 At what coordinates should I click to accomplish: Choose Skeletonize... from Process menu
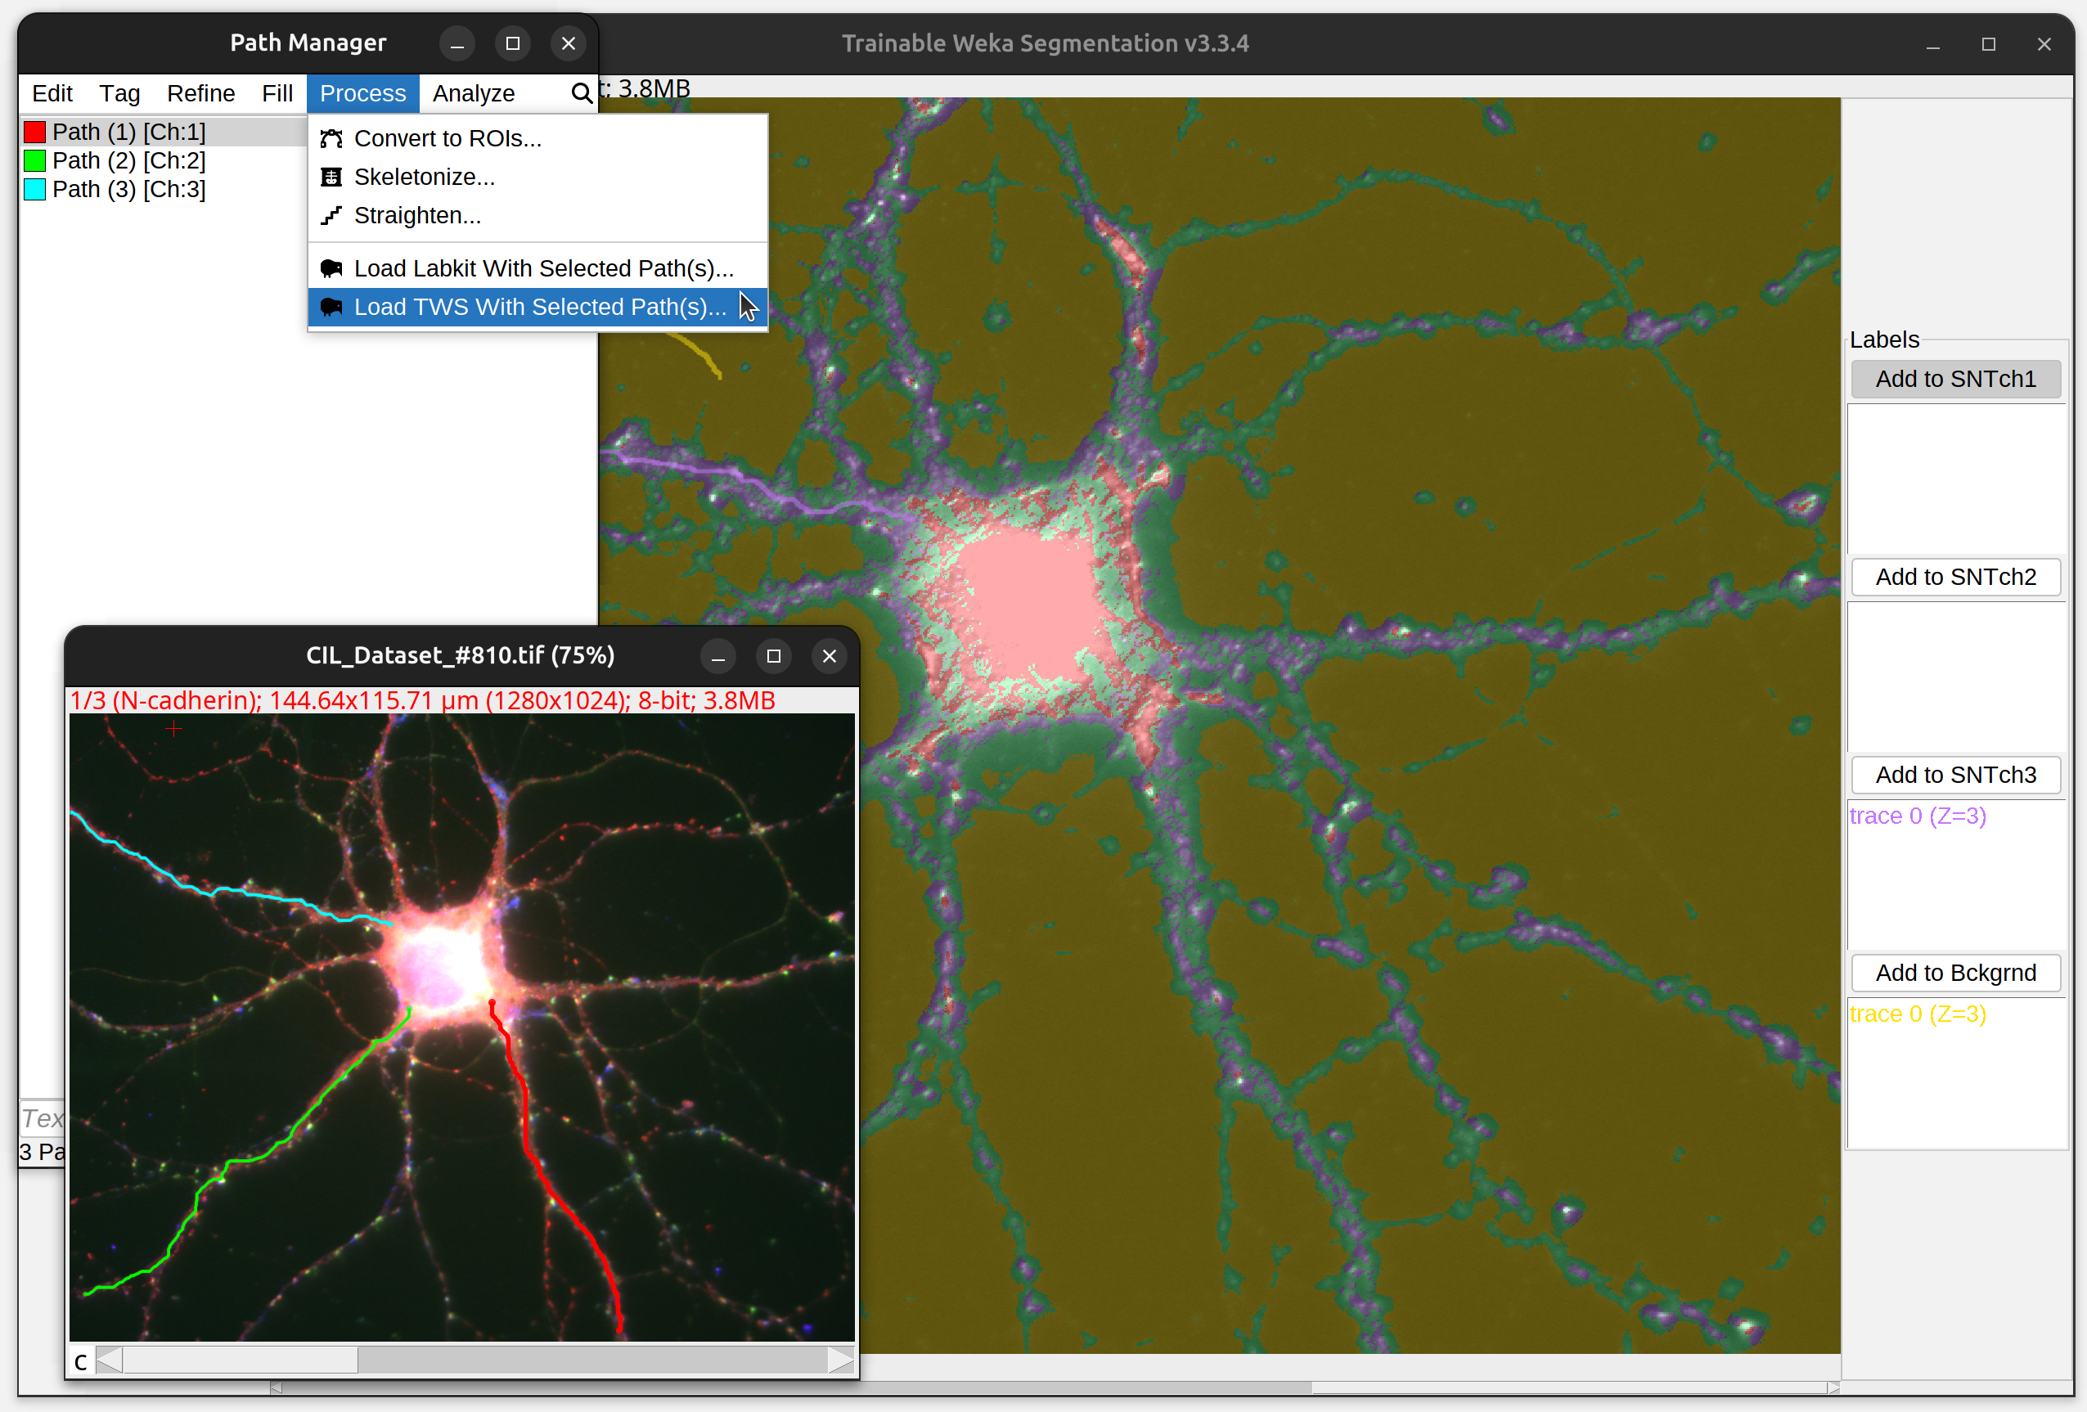538,177
